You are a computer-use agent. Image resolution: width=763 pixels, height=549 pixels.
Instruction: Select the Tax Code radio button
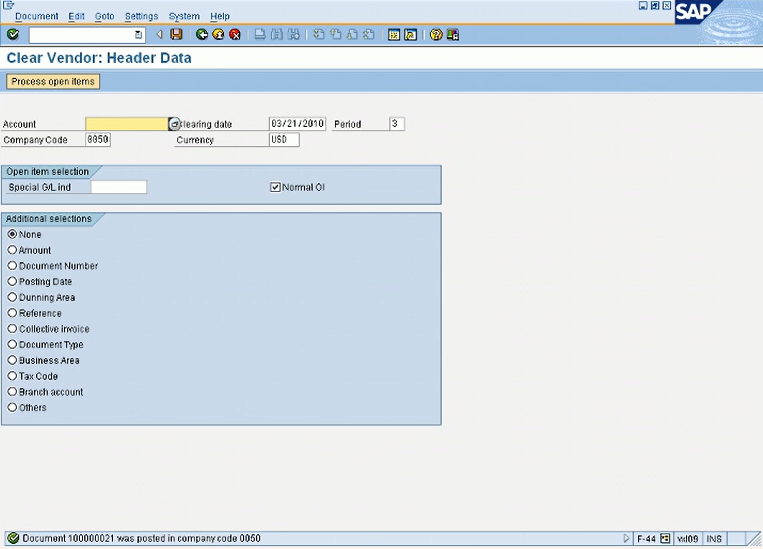tap(12, 376)
